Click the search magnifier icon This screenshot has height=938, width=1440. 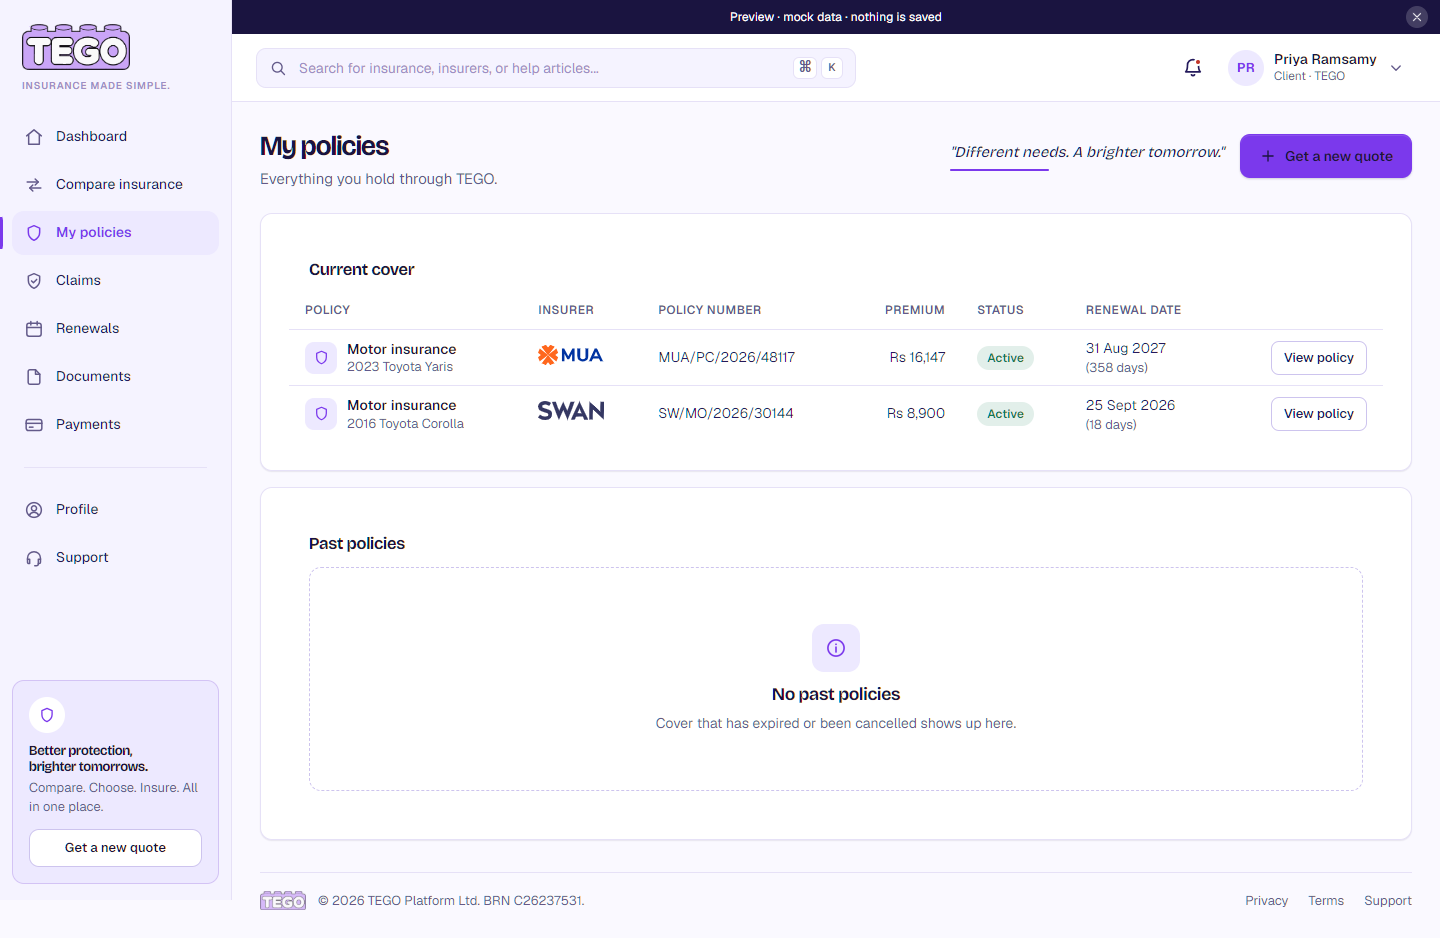278,68
